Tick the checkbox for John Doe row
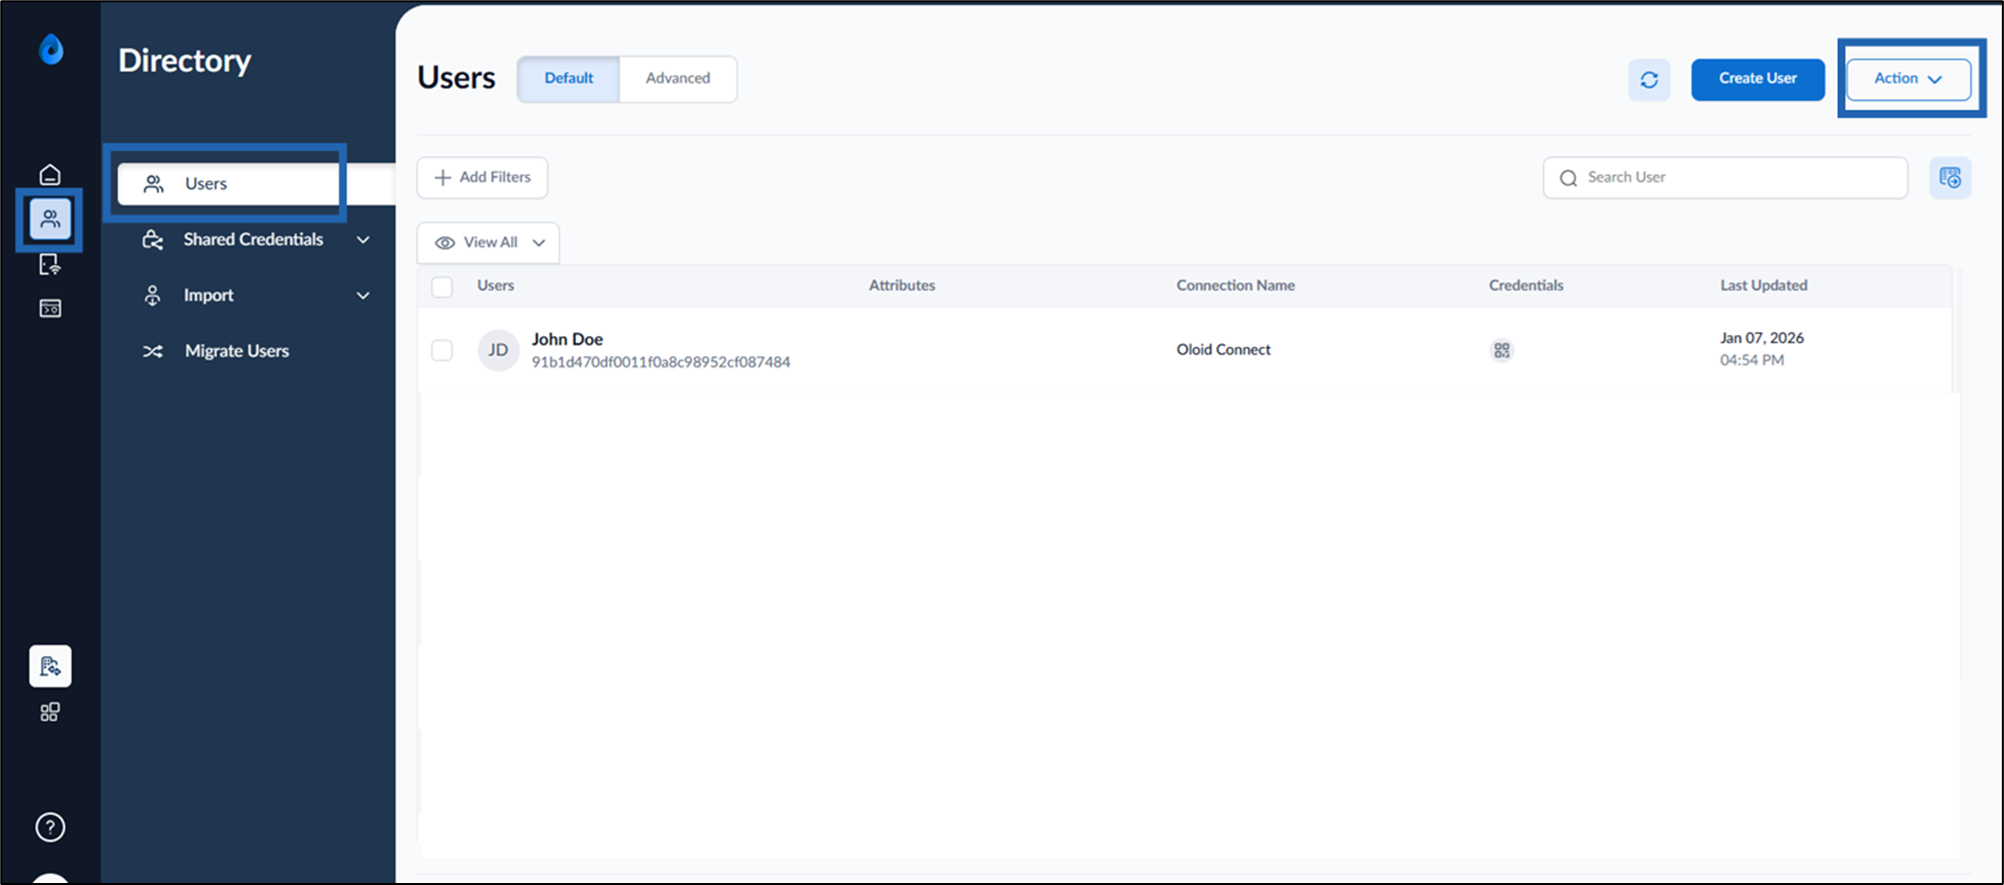 pyautogui.click(x=442, y=350)
